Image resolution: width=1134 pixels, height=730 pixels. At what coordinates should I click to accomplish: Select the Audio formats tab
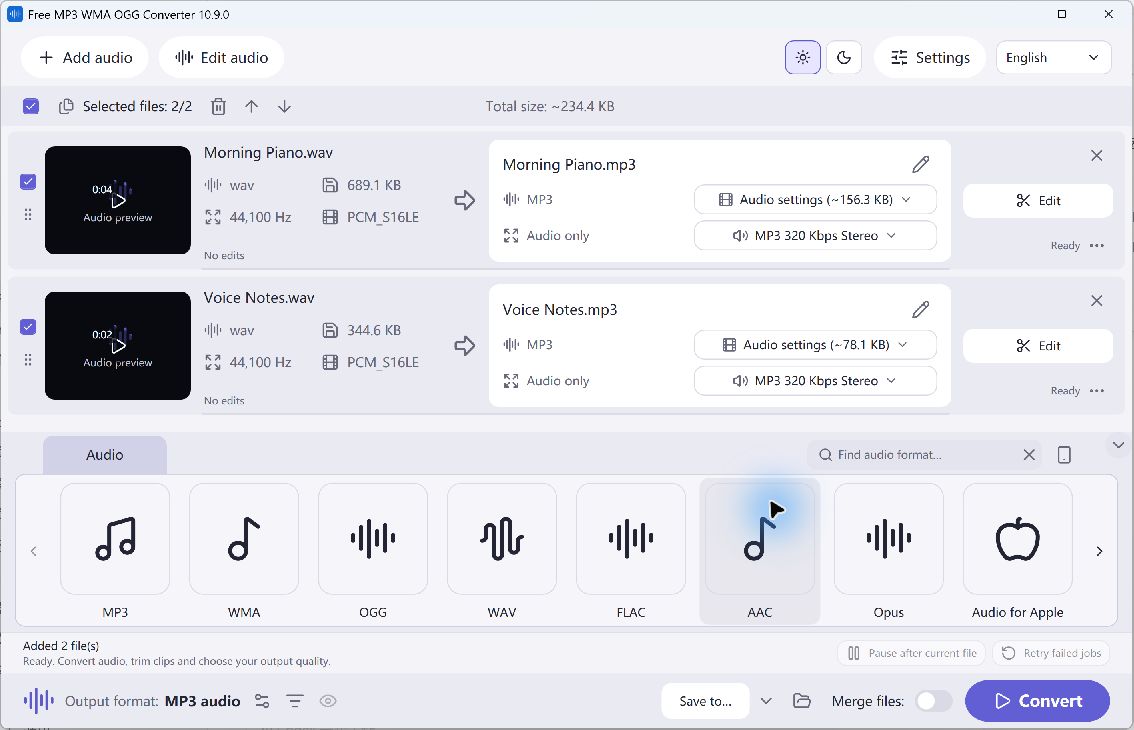pos(105,455)
